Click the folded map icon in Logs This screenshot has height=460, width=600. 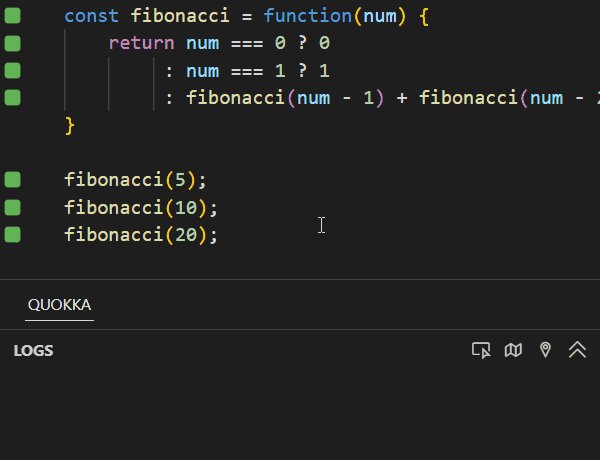coord(513,350)
